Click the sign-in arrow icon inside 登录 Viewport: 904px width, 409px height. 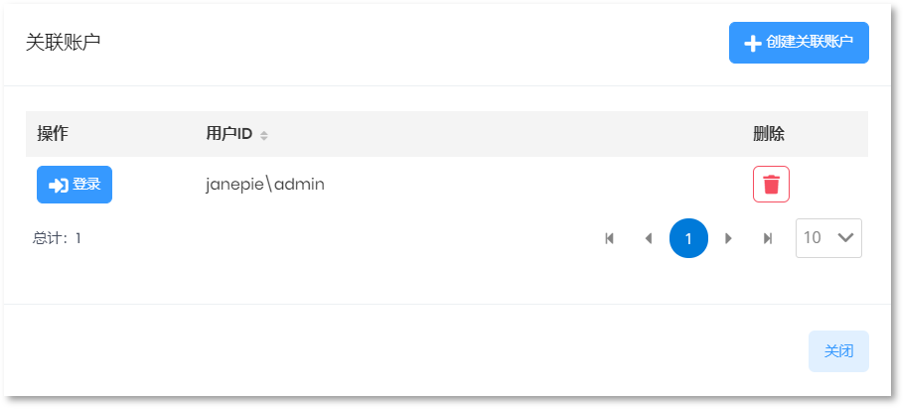58,185
